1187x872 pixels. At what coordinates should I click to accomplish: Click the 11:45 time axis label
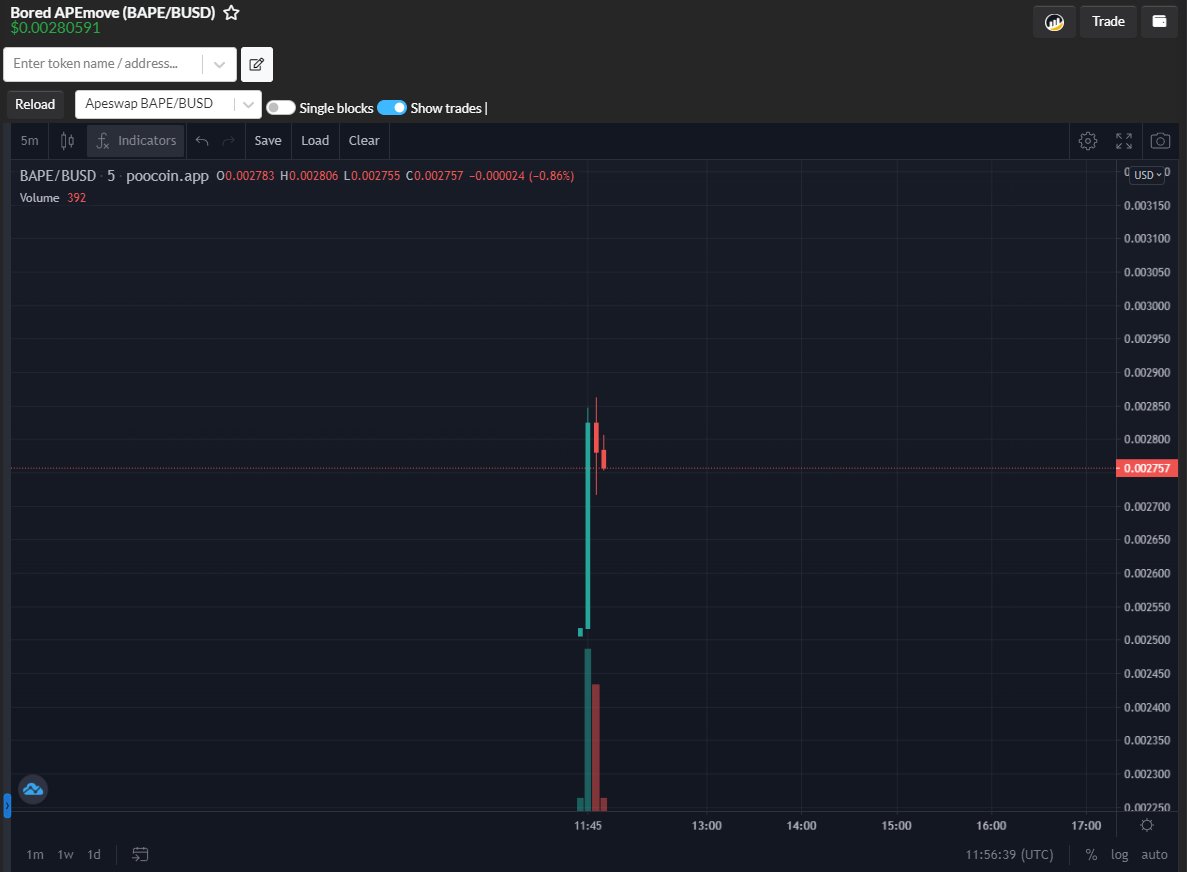[587, 826]
